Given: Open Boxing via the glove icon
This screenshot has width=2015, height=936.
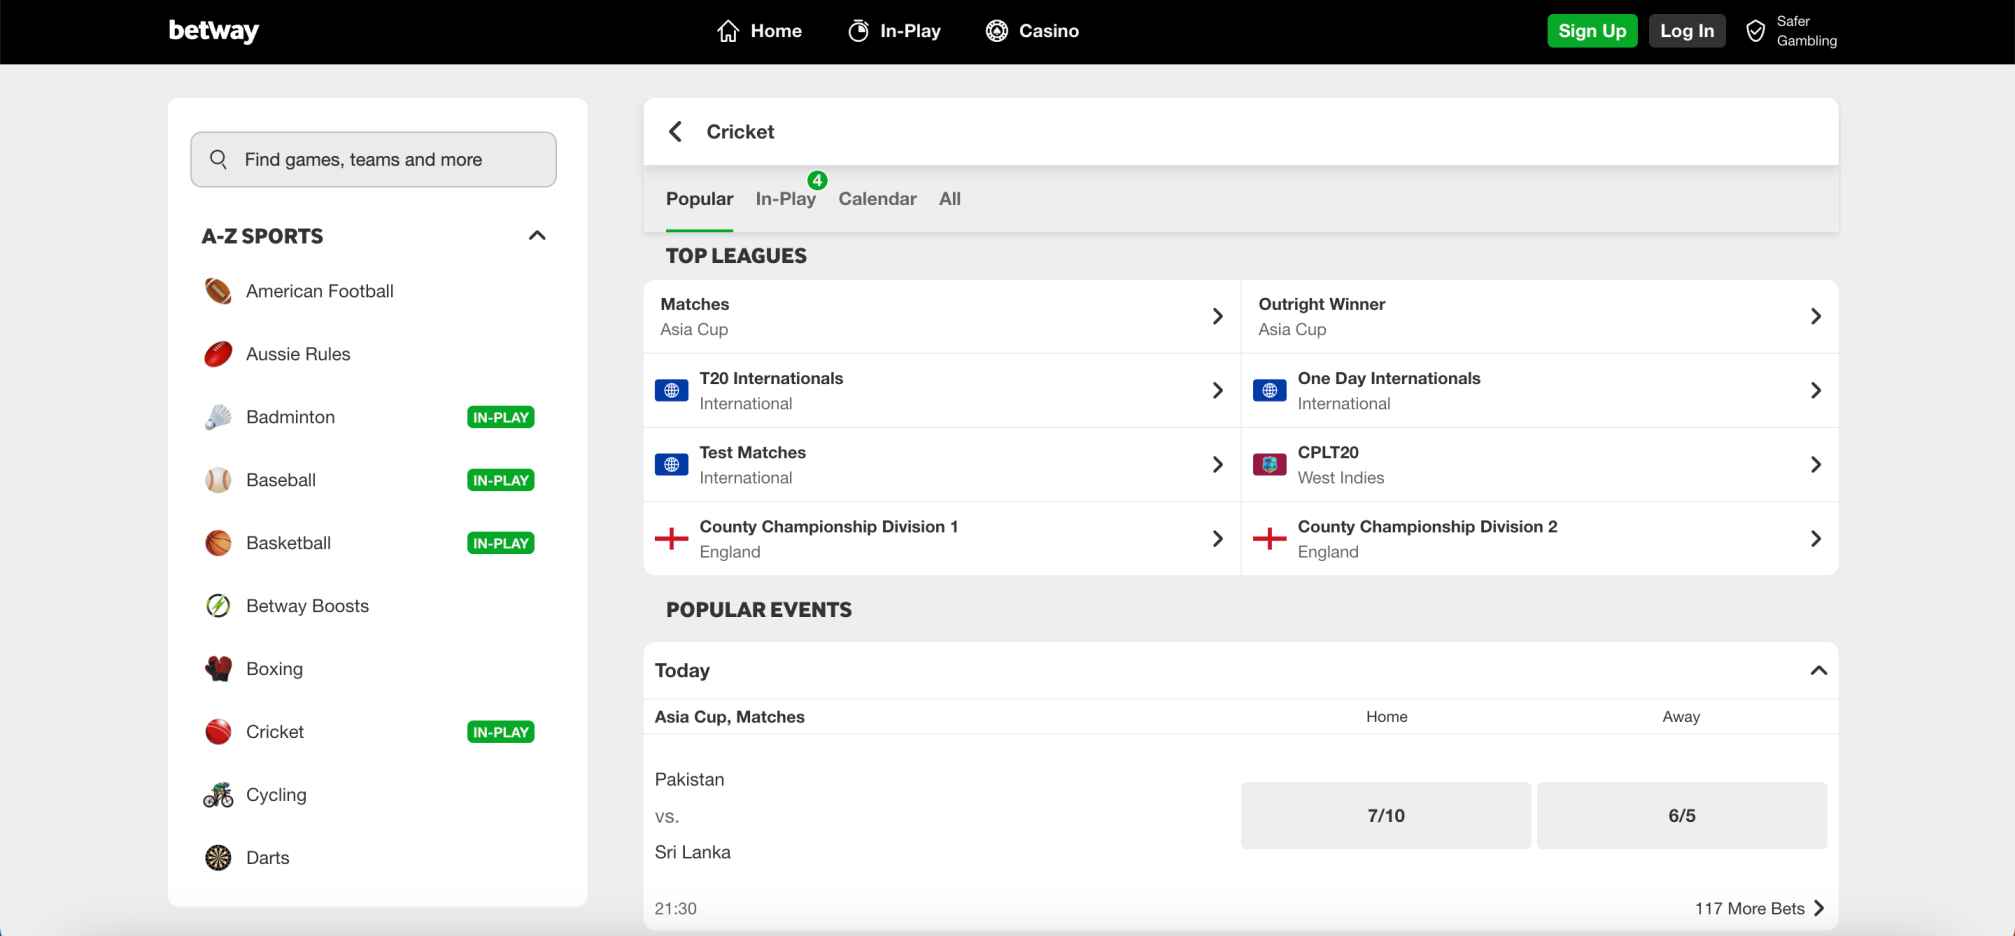Looking at the screenshot, I should pos(218,669).
